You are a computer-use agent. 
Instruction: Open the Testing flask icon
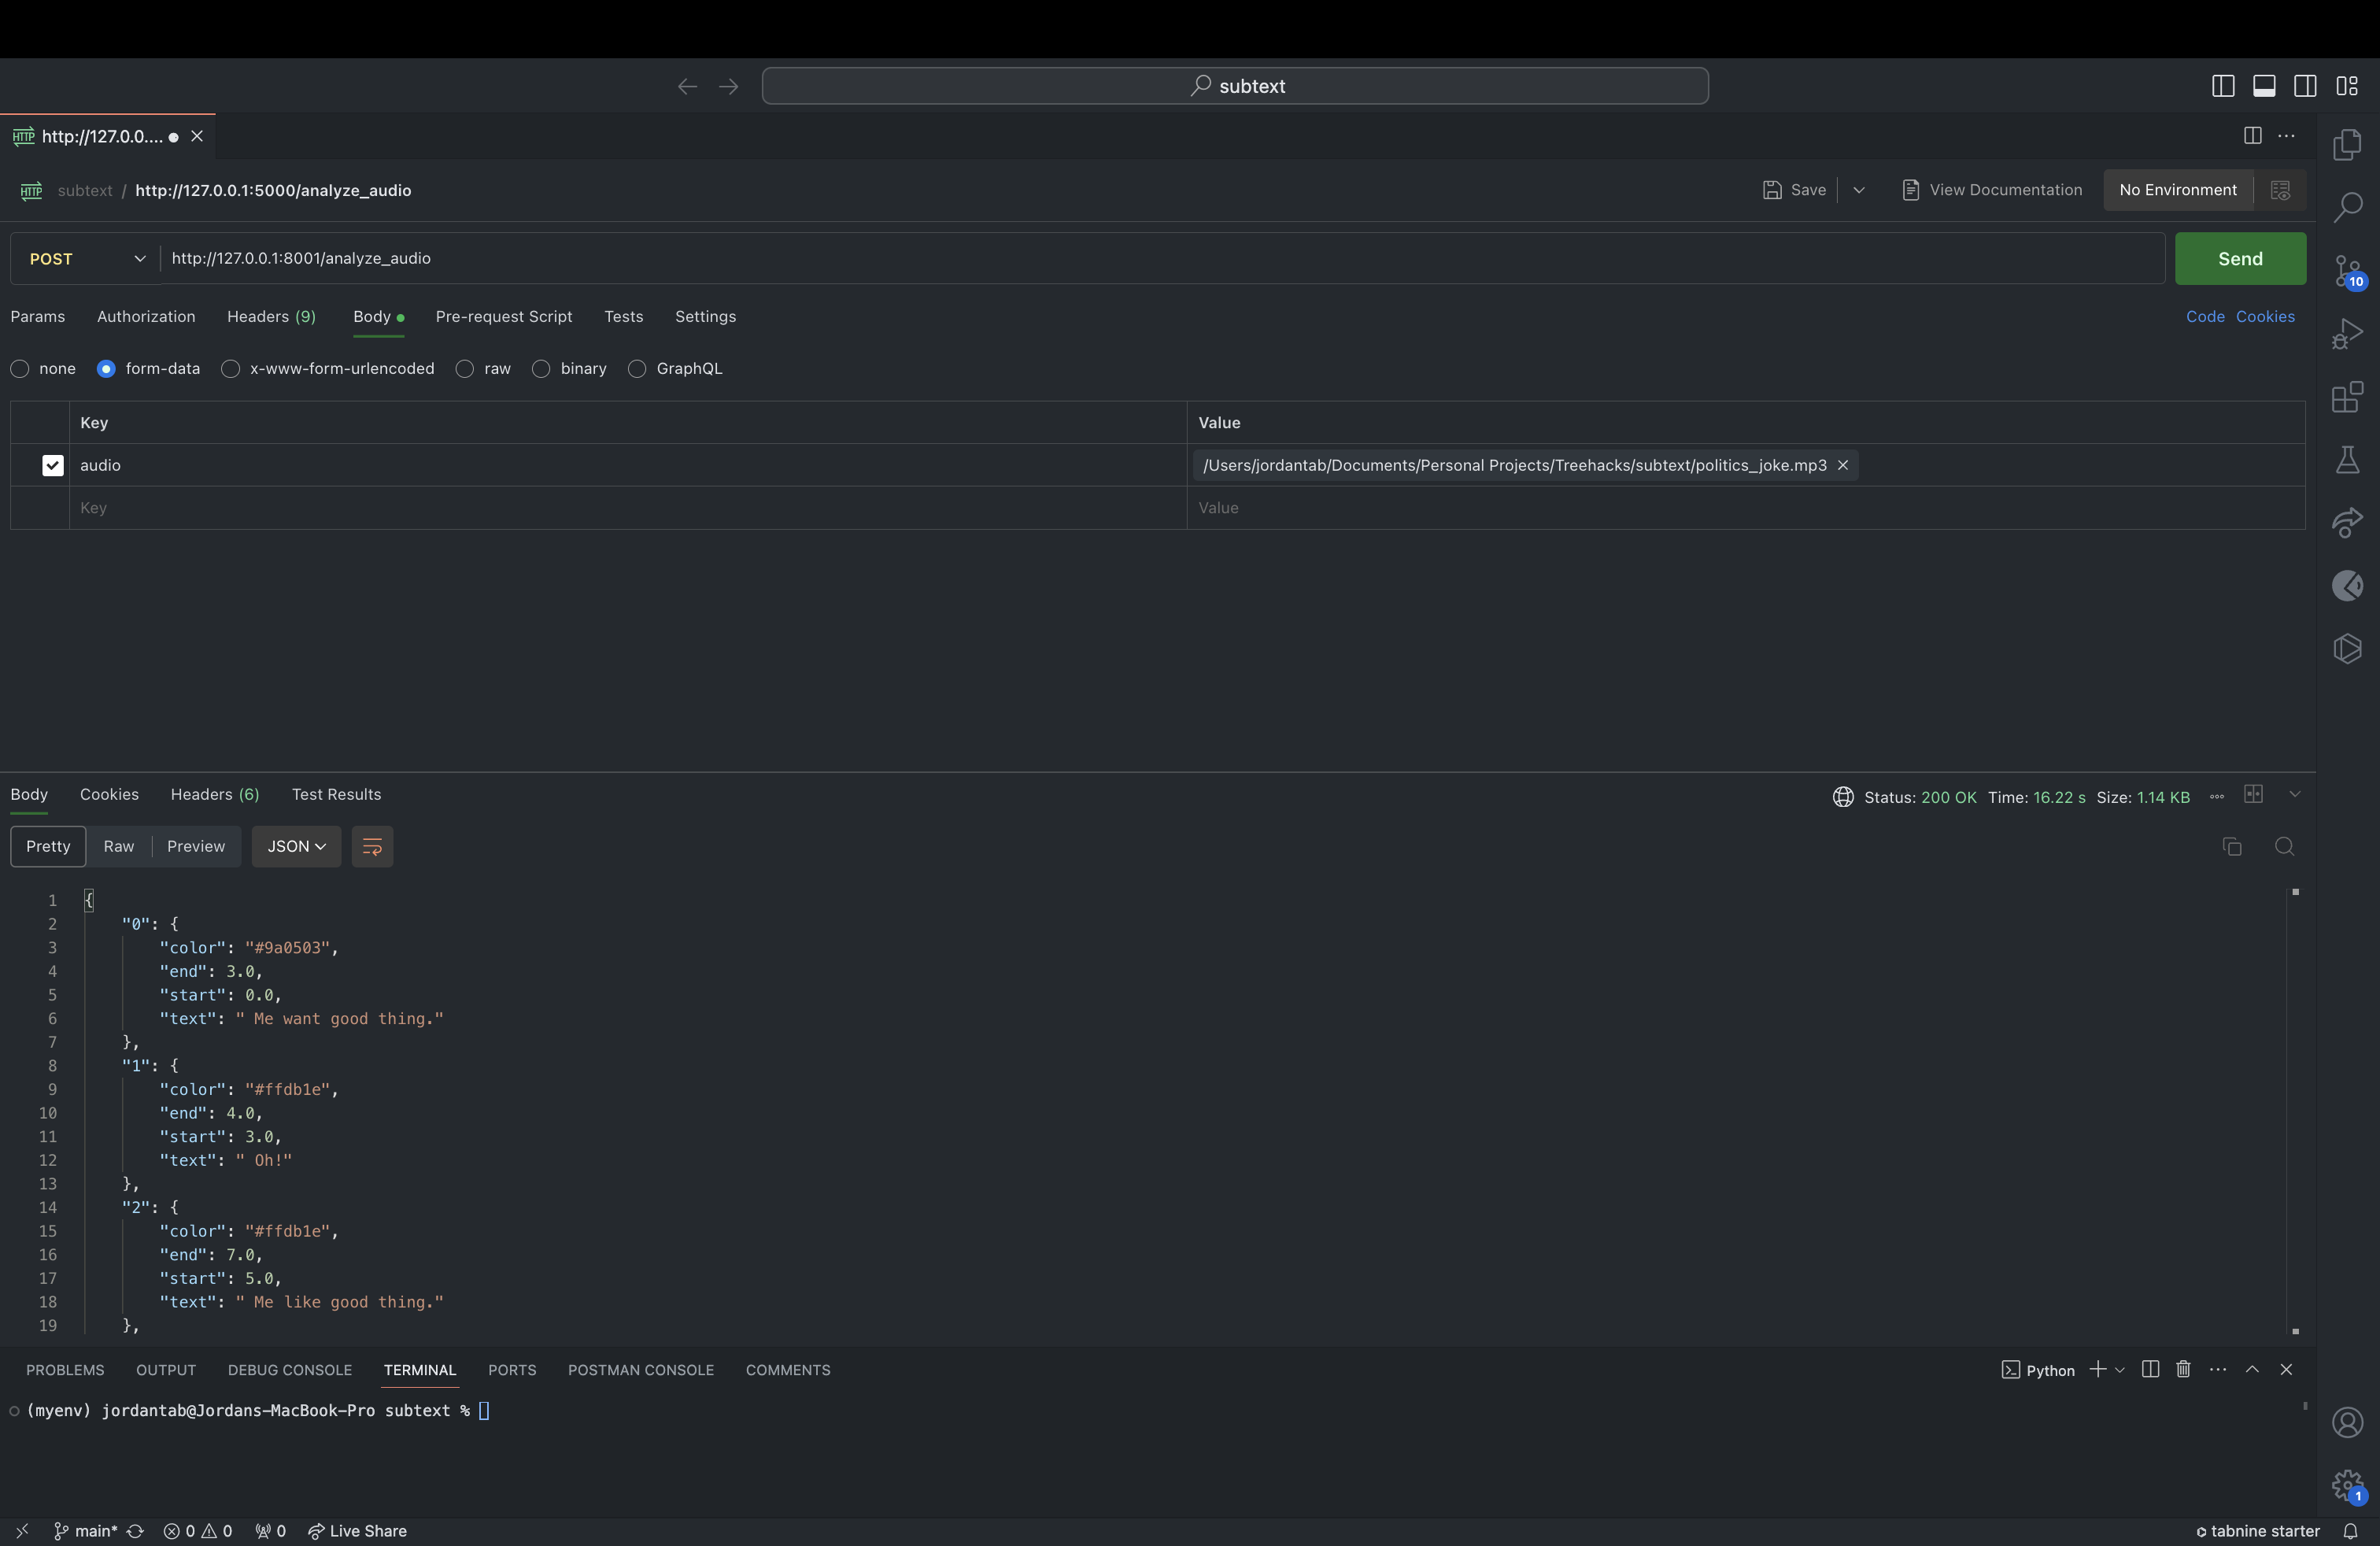tap(2347, 460)
